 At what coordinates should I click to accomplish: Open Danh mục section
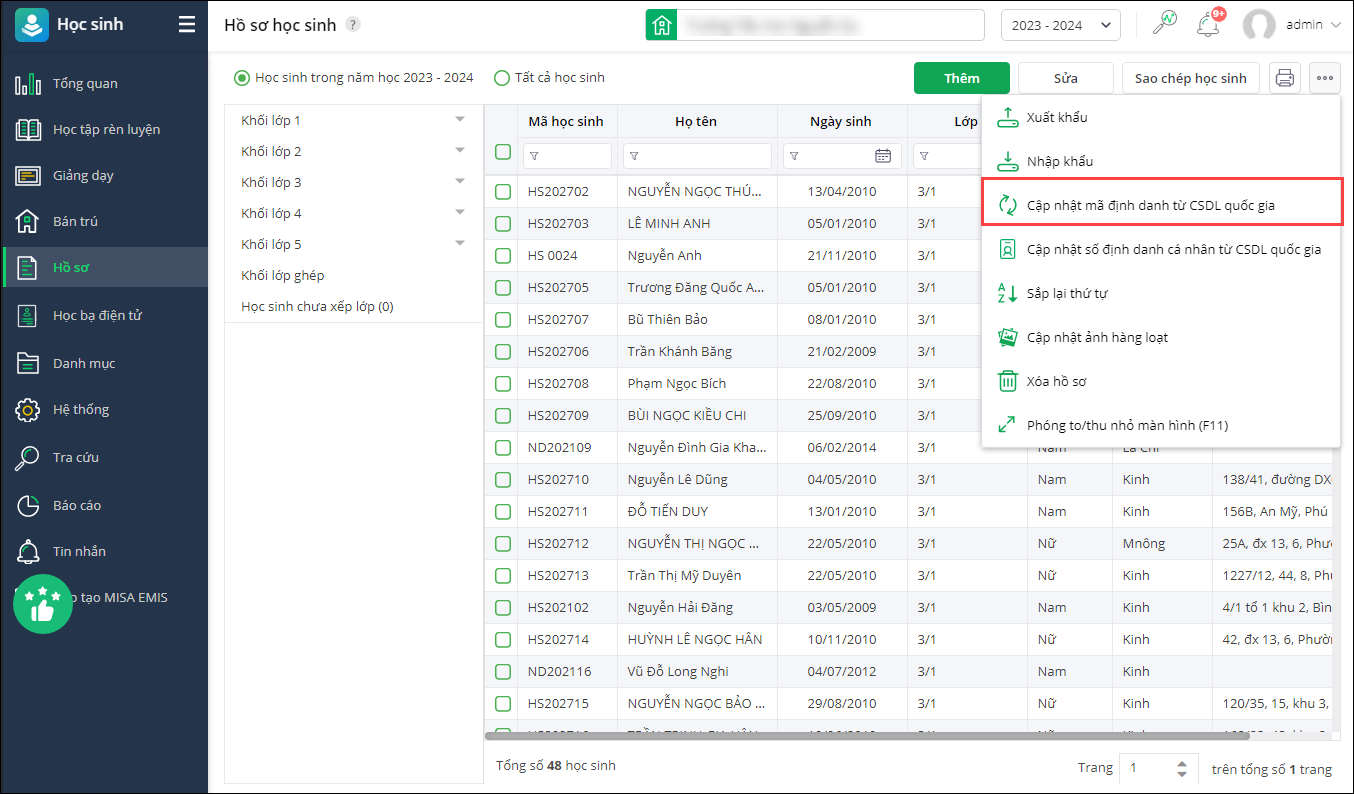point(104,363)
